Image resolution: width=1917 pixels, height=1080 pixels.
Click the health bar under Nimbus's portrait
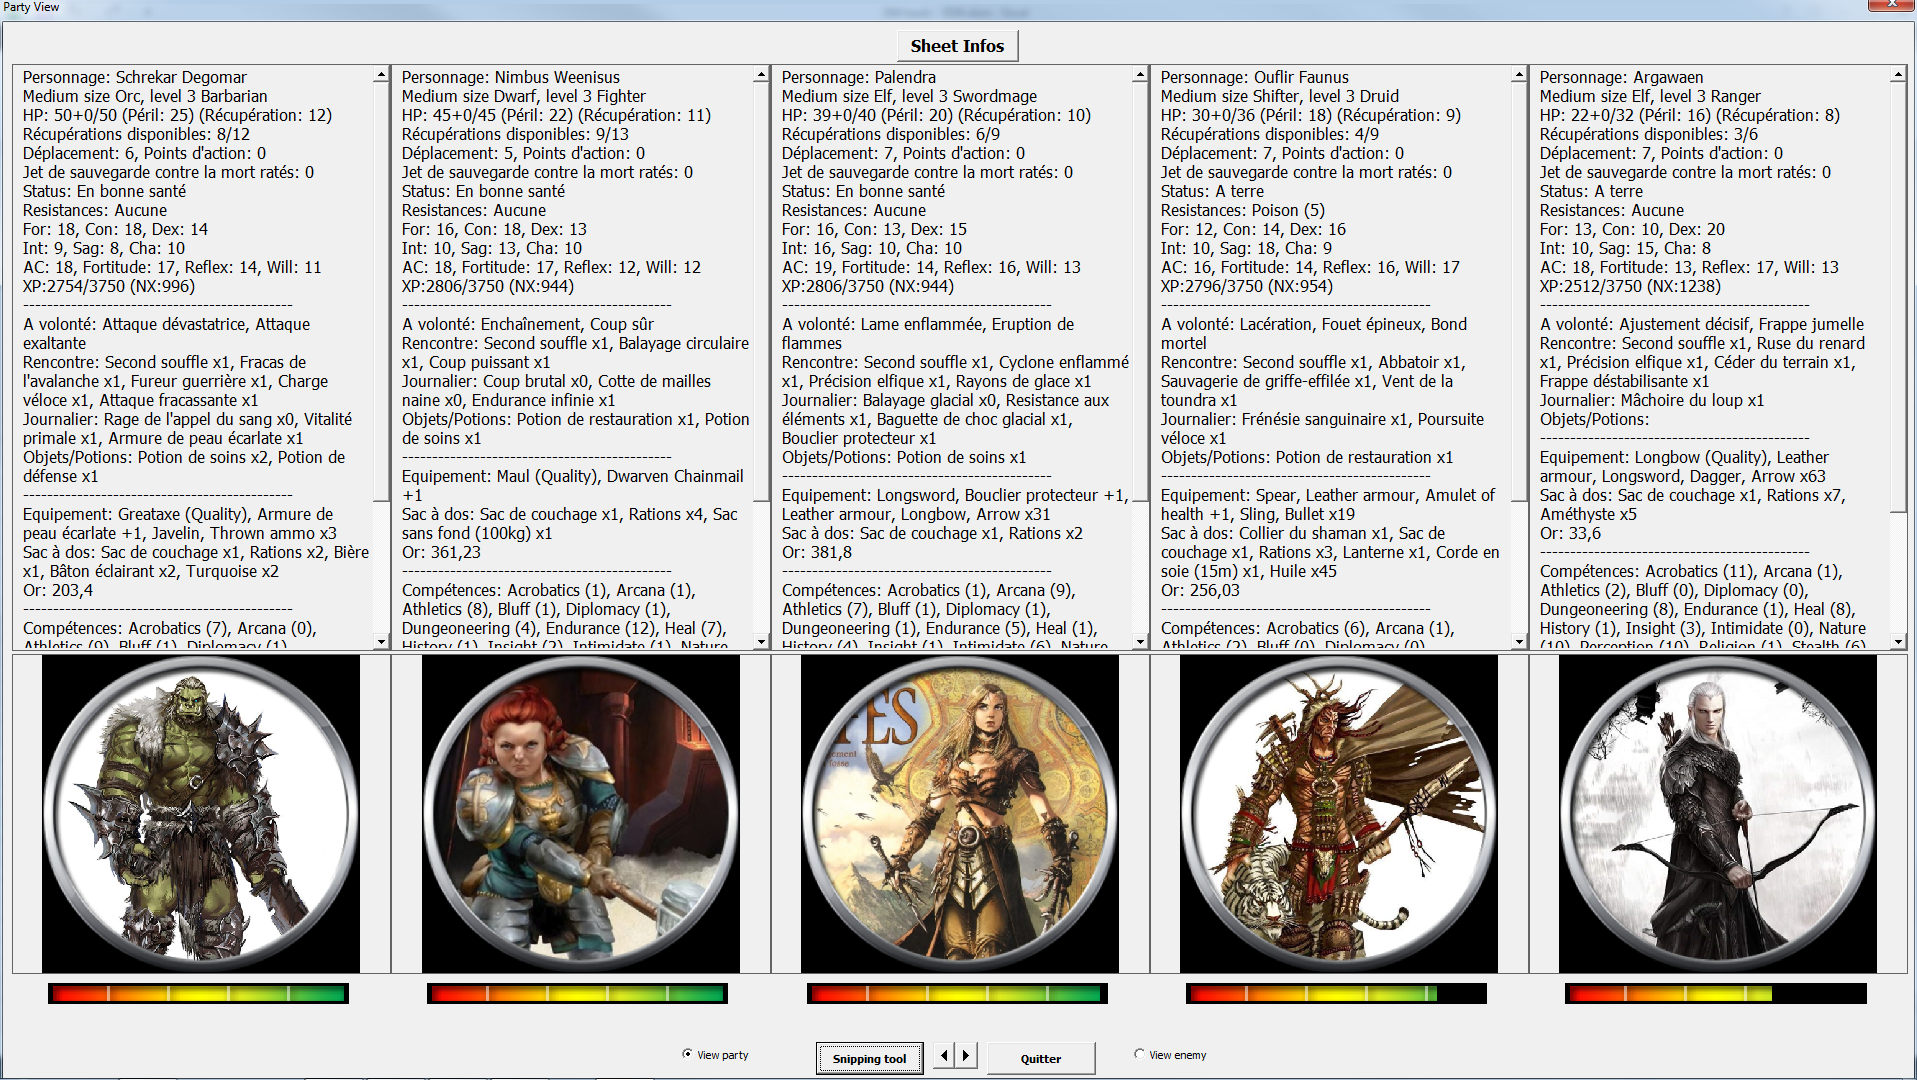(x=577, y=994)
